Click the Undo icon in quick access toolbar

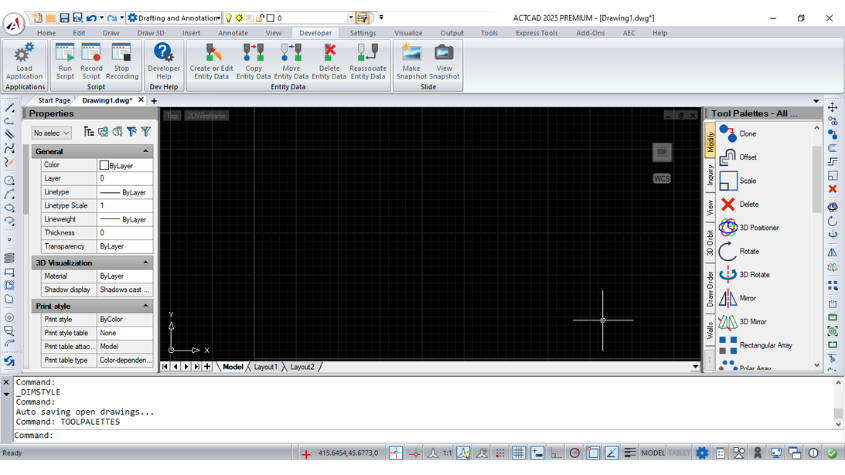[91, 18]
